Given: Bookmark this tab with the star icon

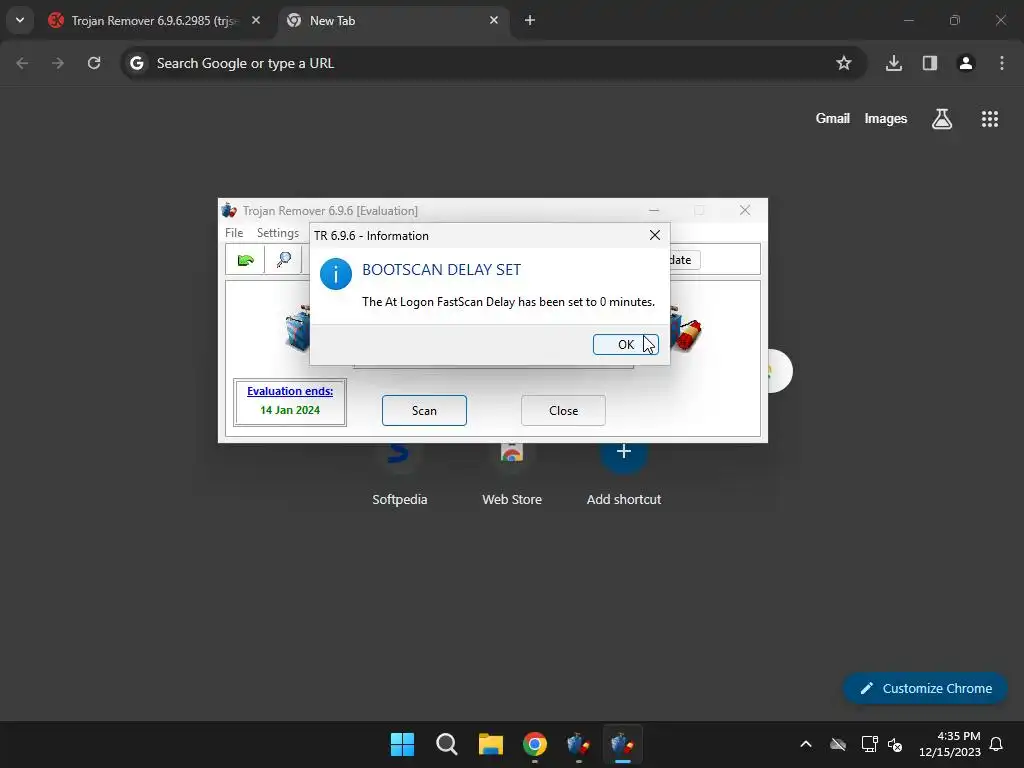Looking at the screenshot, I should (844, 63).
